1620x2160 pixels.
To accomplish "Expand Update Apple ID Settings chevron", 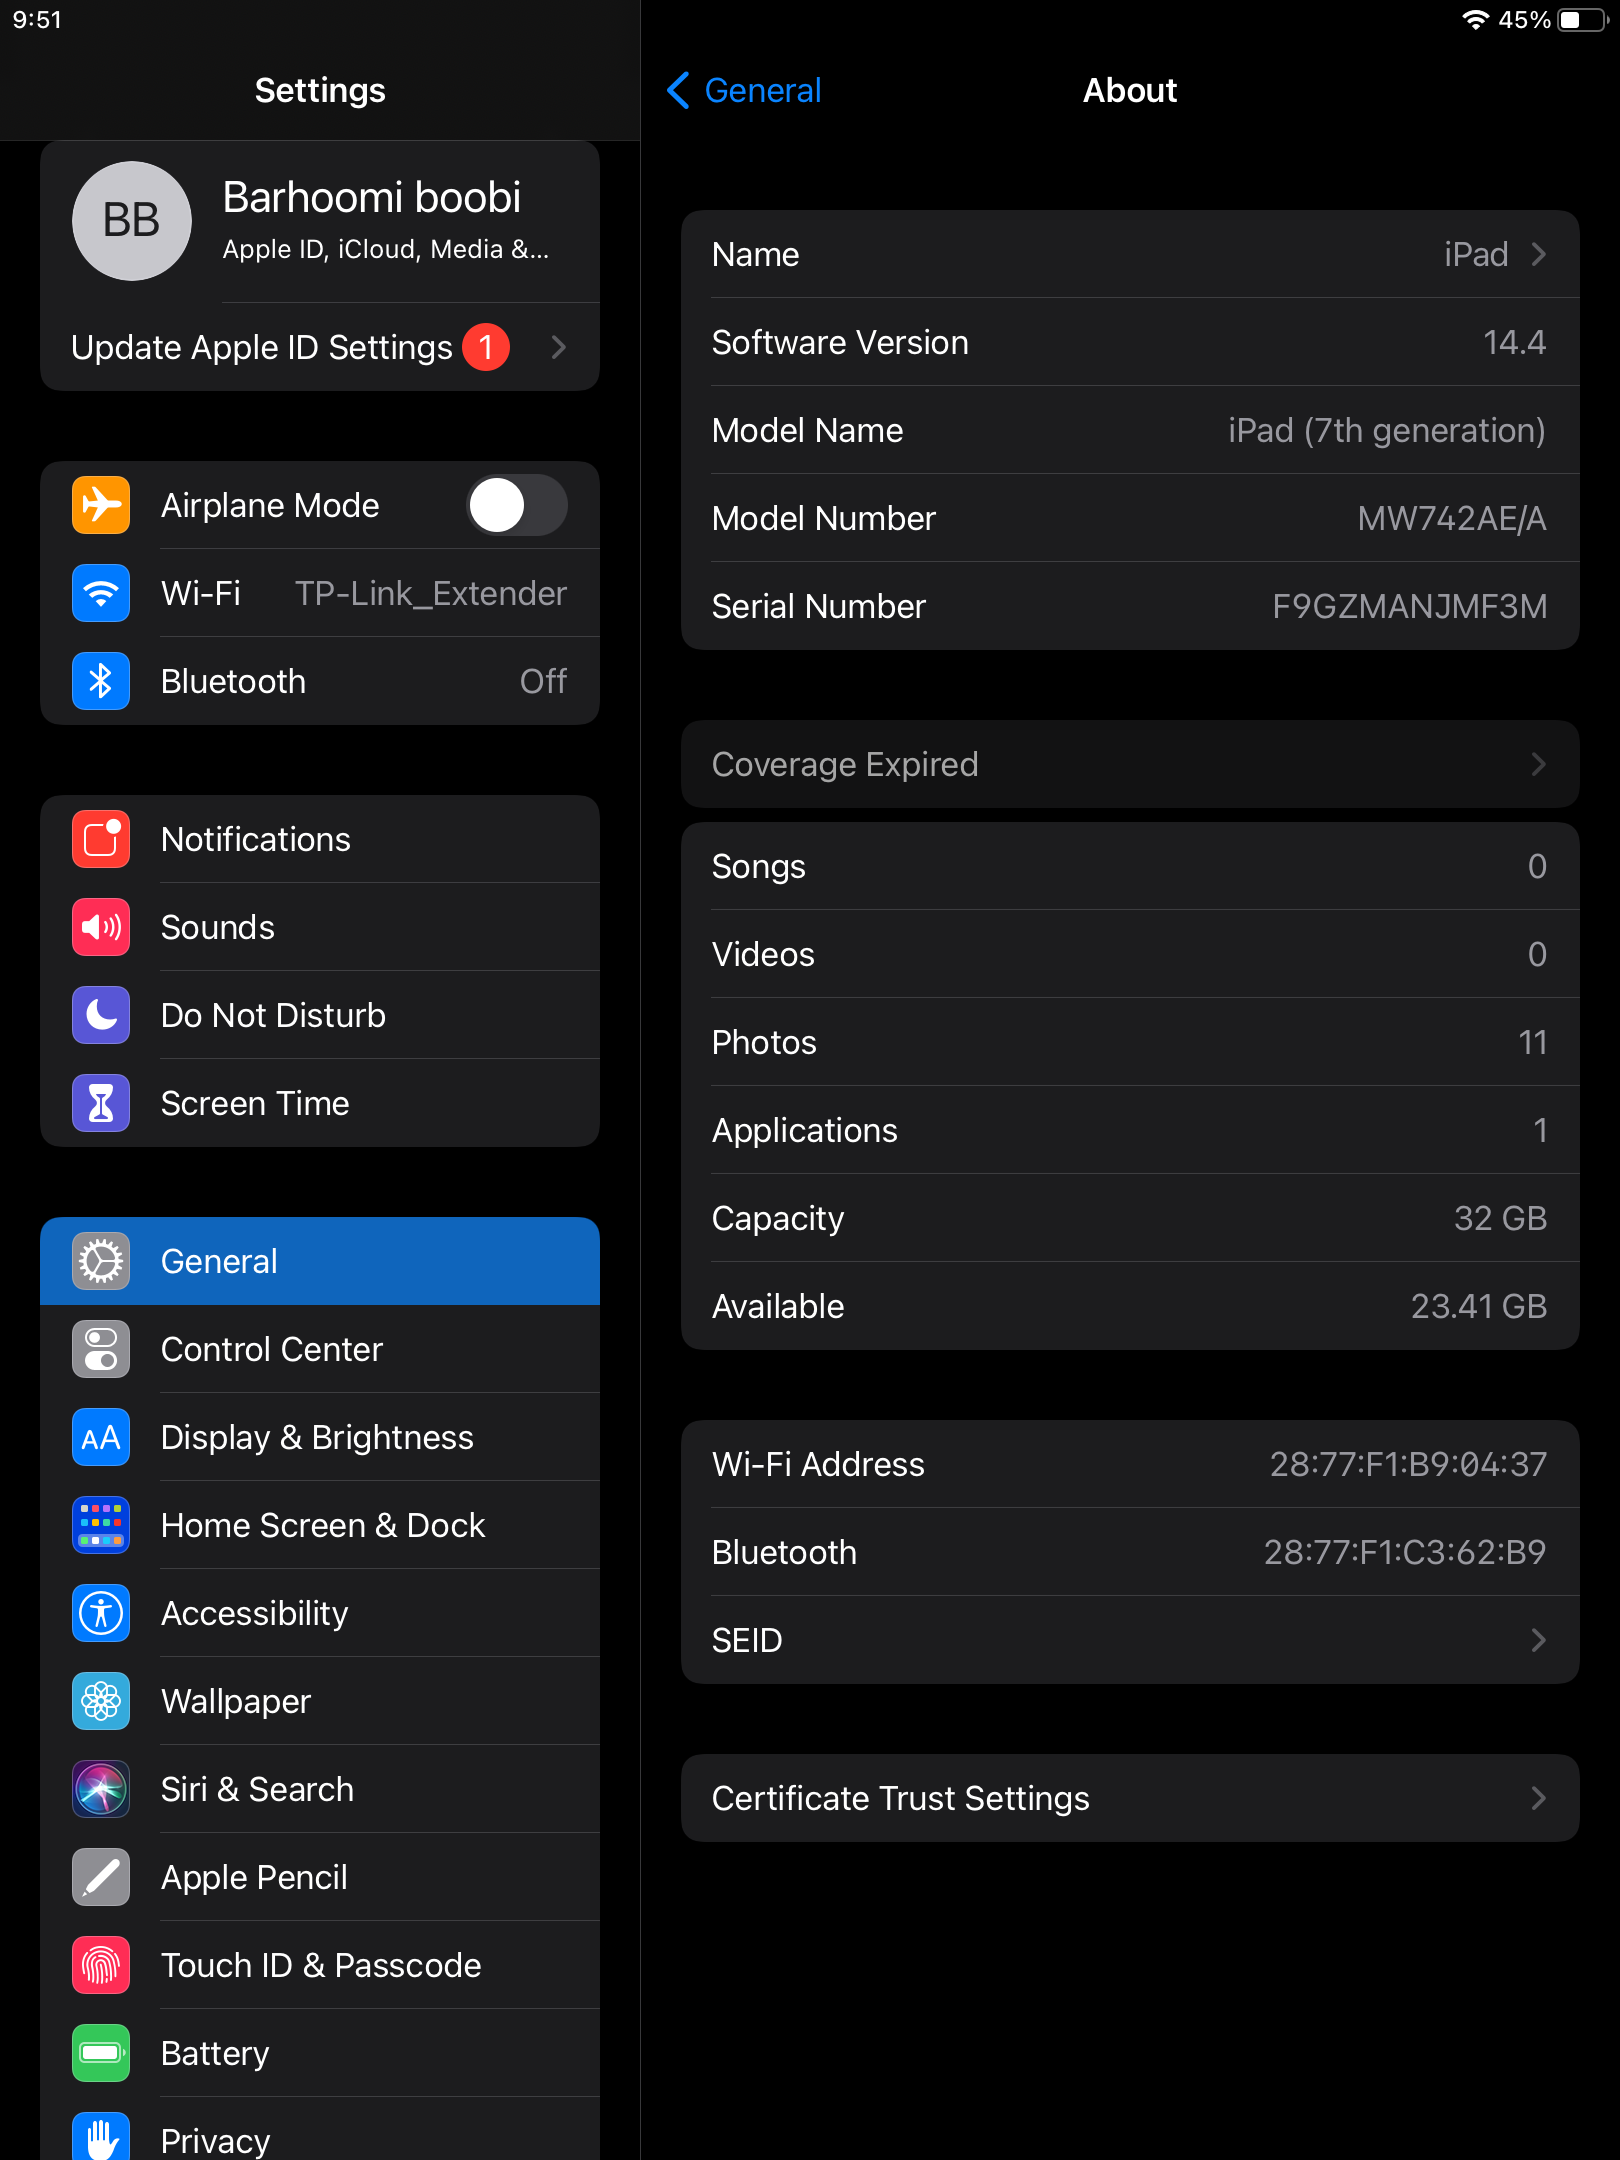I will pos(559,347).
